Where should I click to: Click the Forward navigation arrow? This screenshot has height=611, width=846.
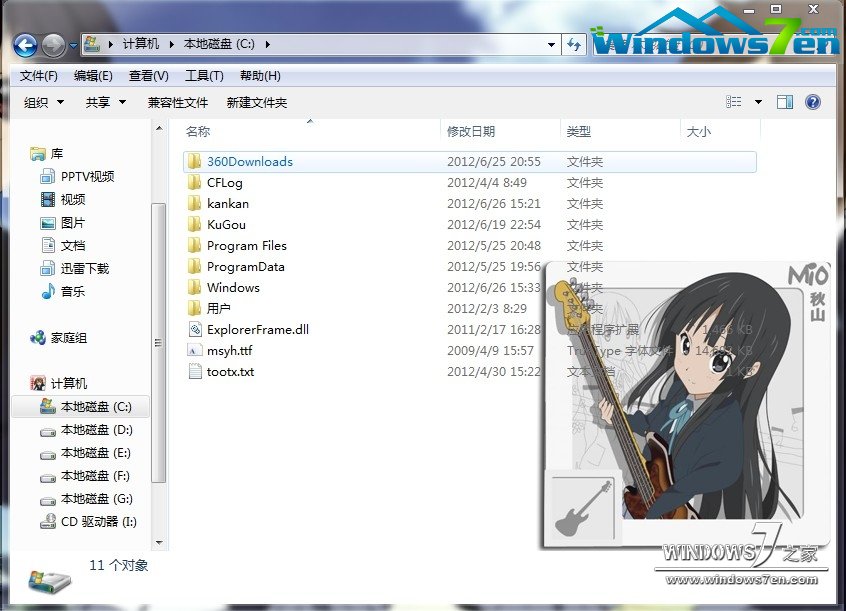[x=53, y=45]
